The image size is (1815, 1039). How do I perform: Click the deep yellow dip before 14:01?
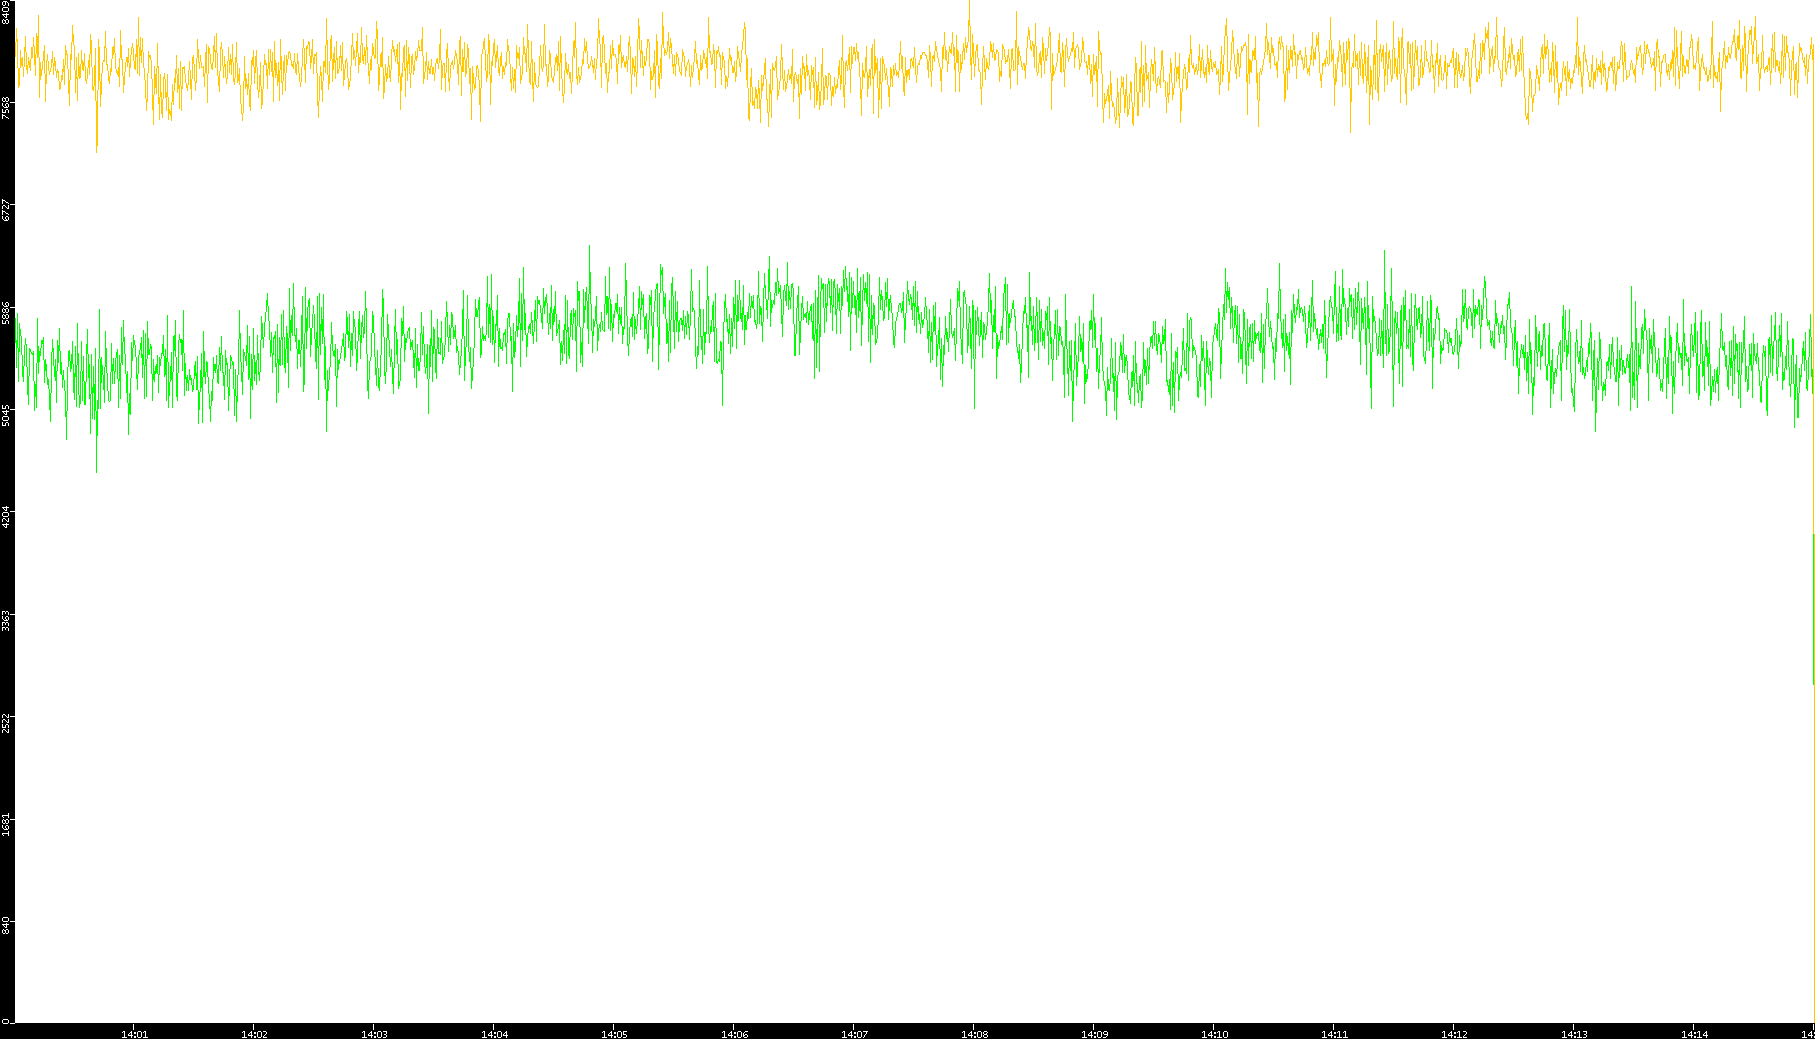(x=97, y=148)
